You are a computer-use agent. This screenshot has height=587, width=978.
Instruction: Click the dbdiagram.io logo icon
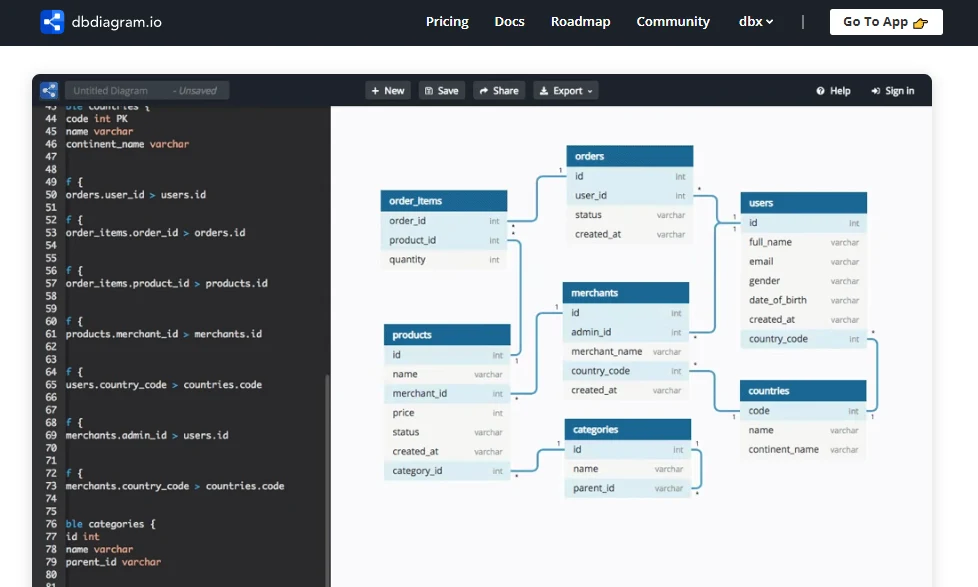52,22
